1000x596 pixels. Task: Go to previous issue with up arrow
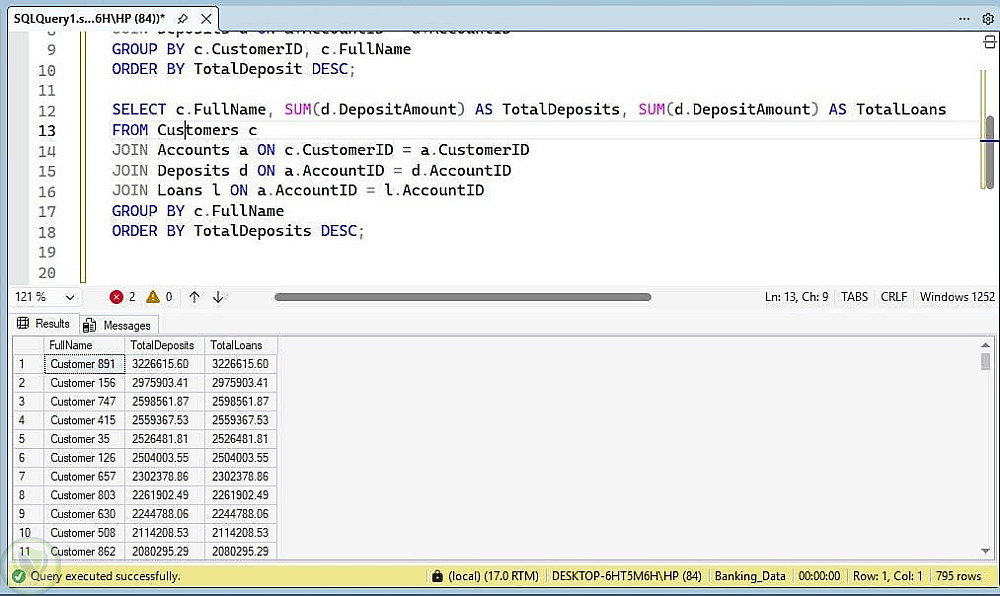point(195,296)
